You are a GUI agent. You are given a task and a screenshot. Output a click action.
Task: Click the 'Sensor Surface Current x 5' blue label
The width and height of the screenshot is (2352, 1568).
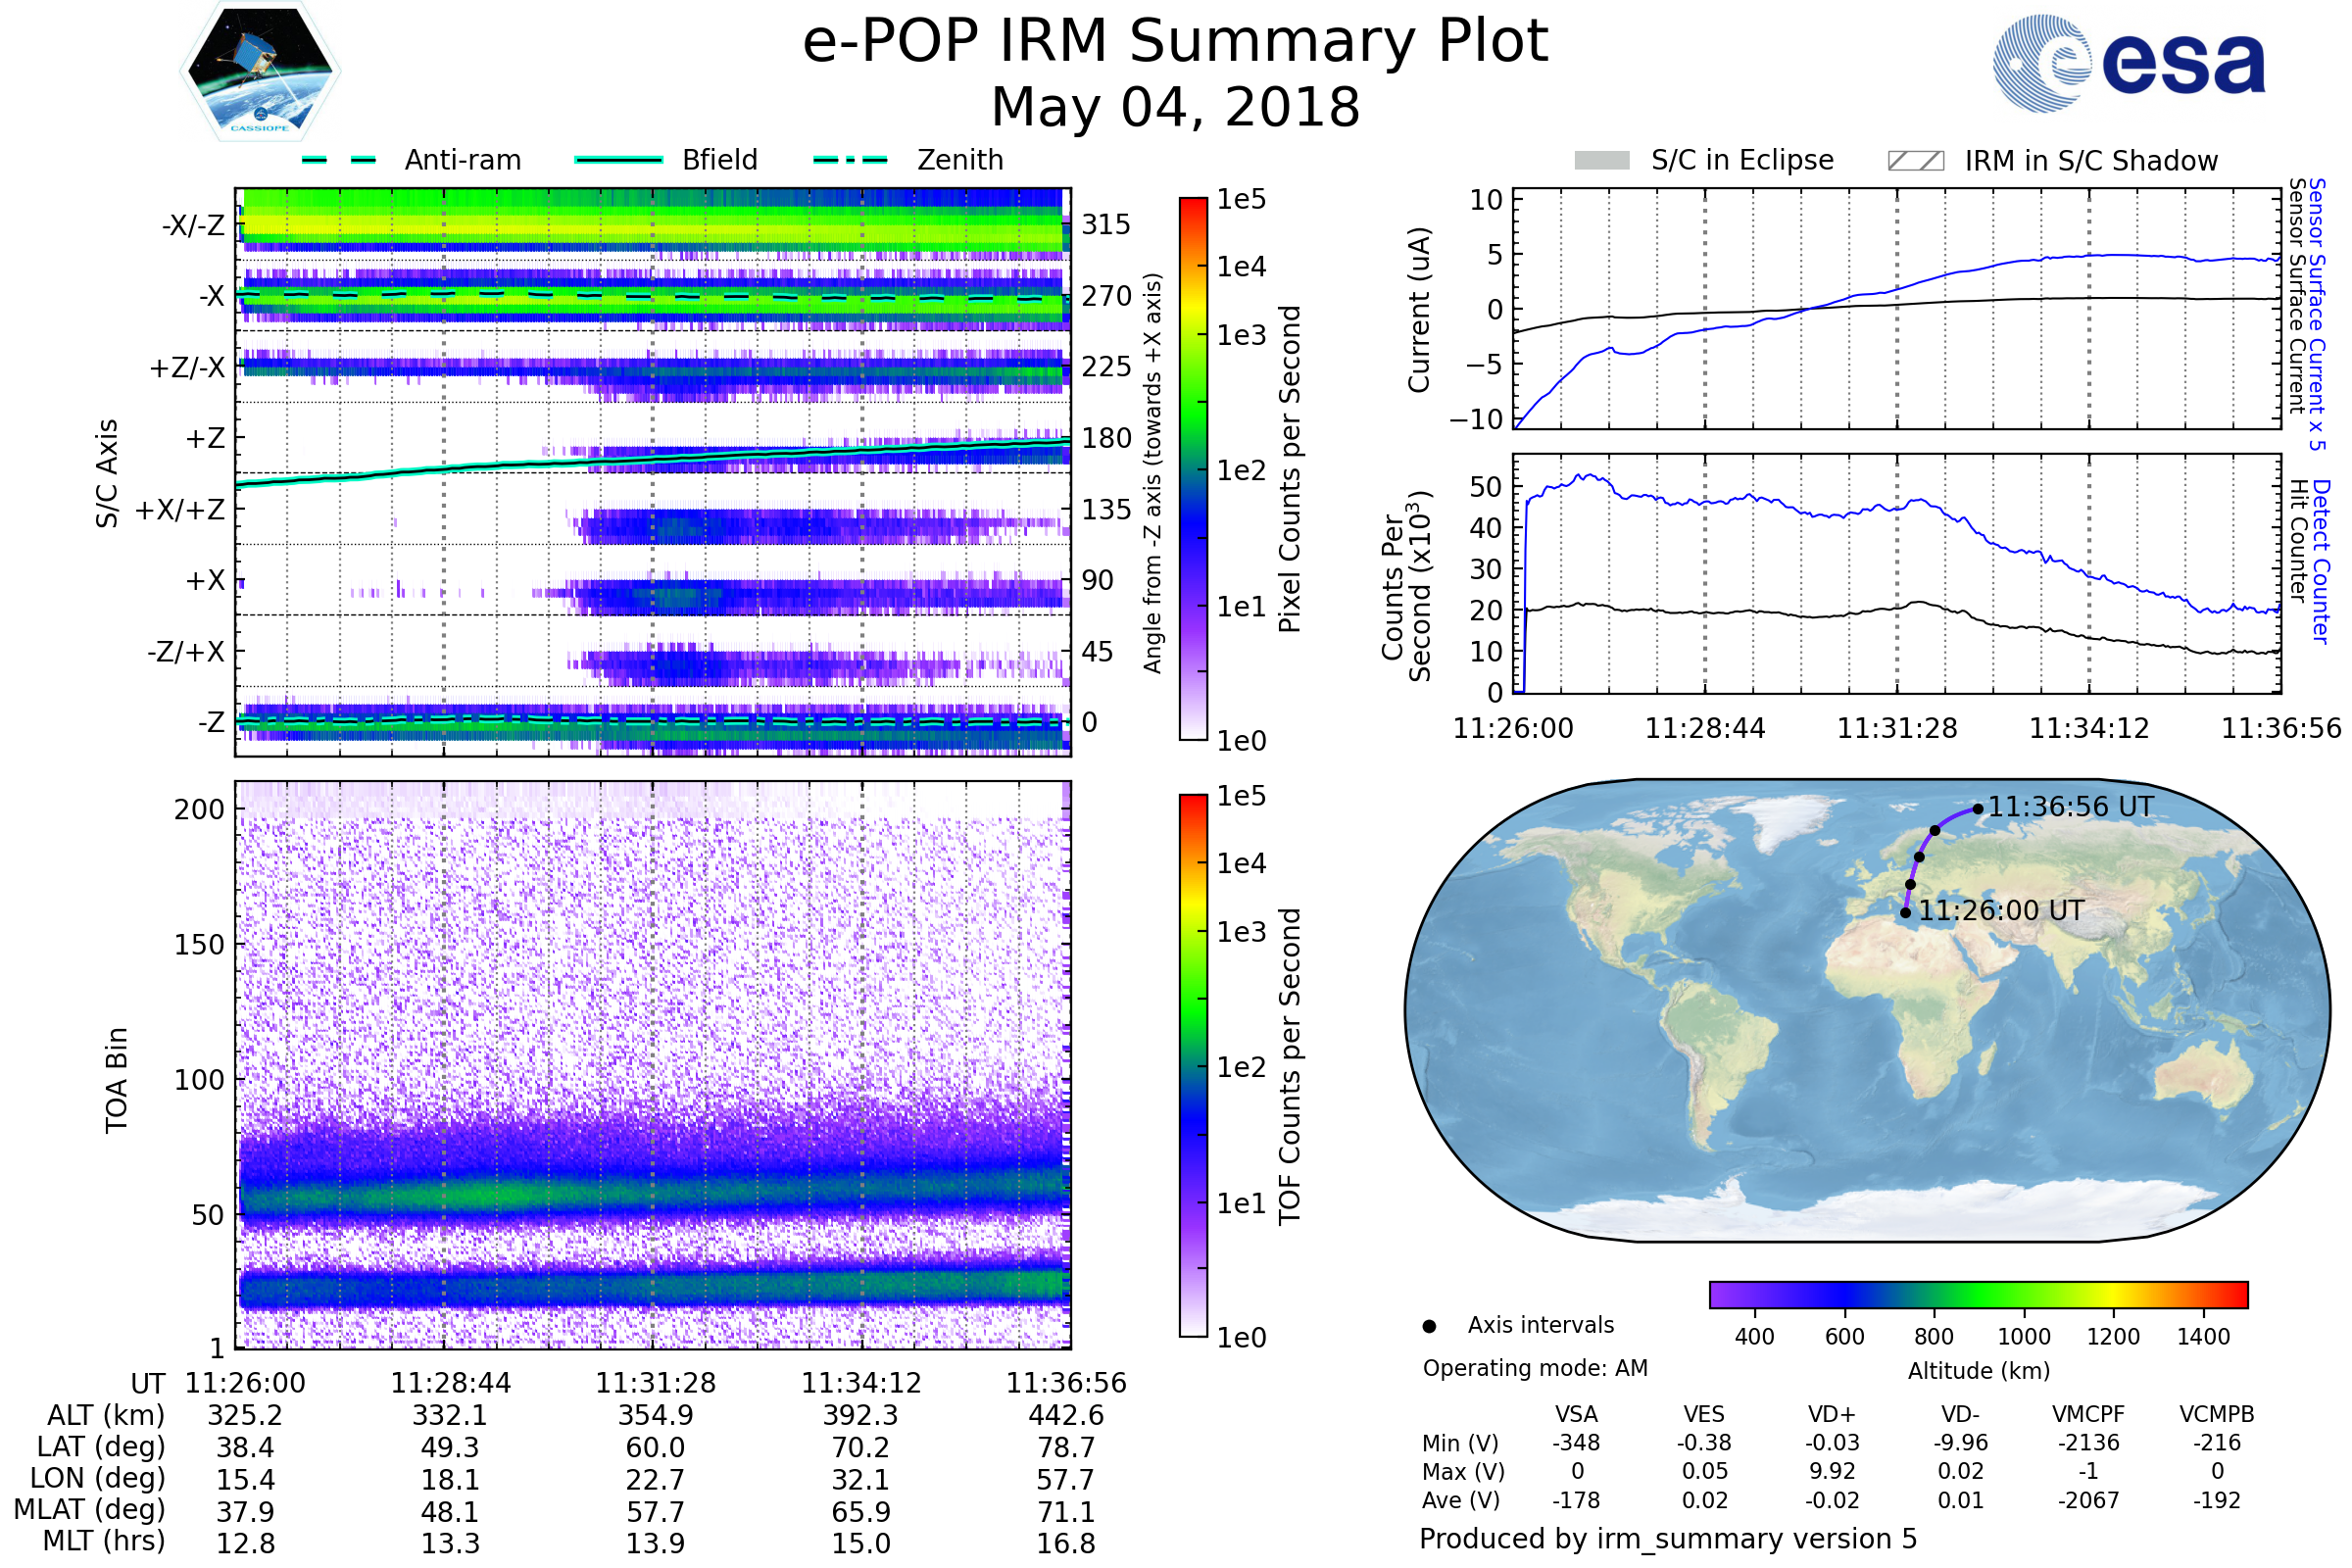pos(2318,315)
